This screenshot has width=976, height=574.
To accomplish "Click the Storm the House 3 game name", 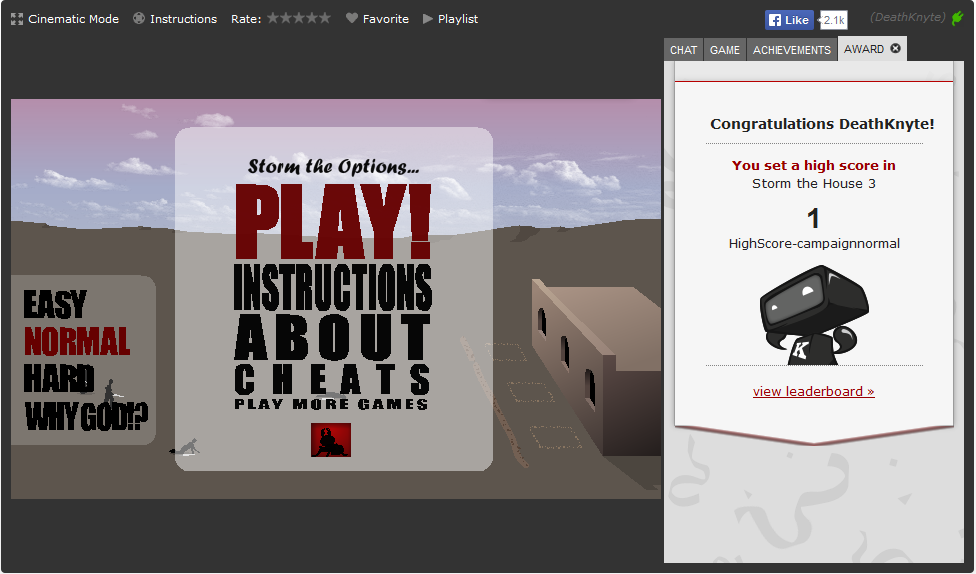I will (x=814, y=184).
